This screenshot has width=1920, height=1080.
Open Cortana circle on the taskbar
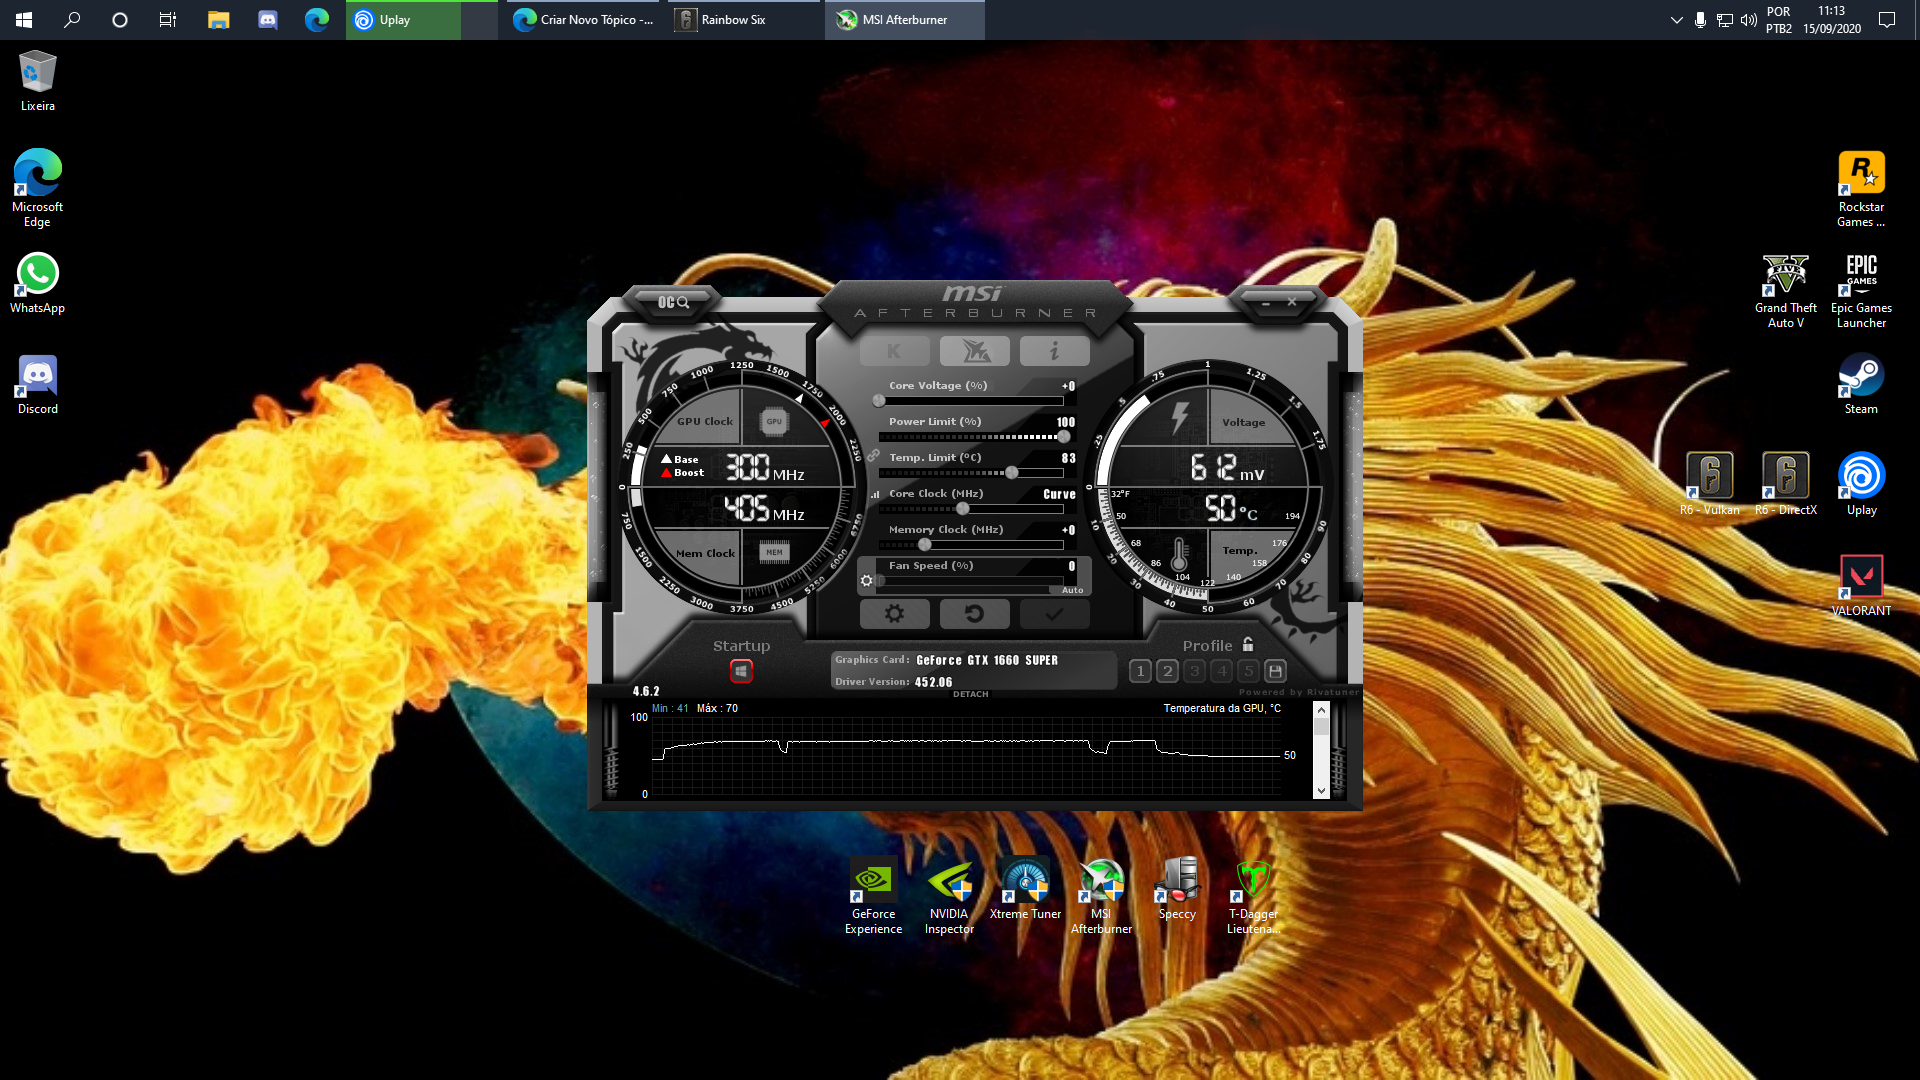pos(120,20)
